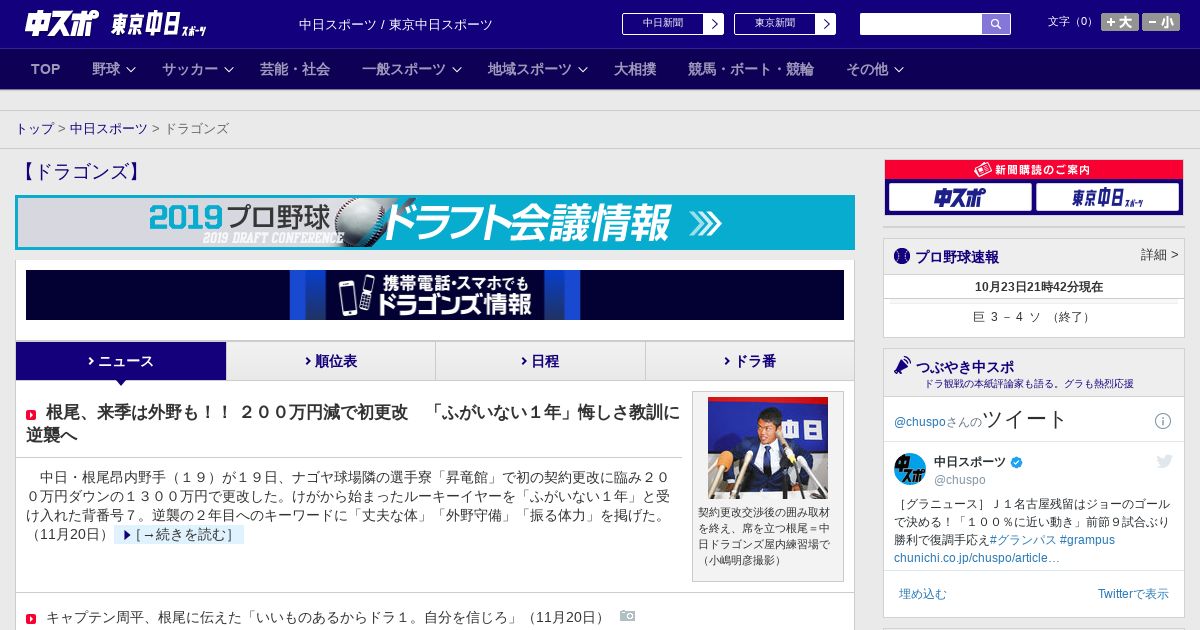Screen dimensions: 1200x630
Task: Click the 中スポ subscription button in the sidebar
Action: (960, 197)
